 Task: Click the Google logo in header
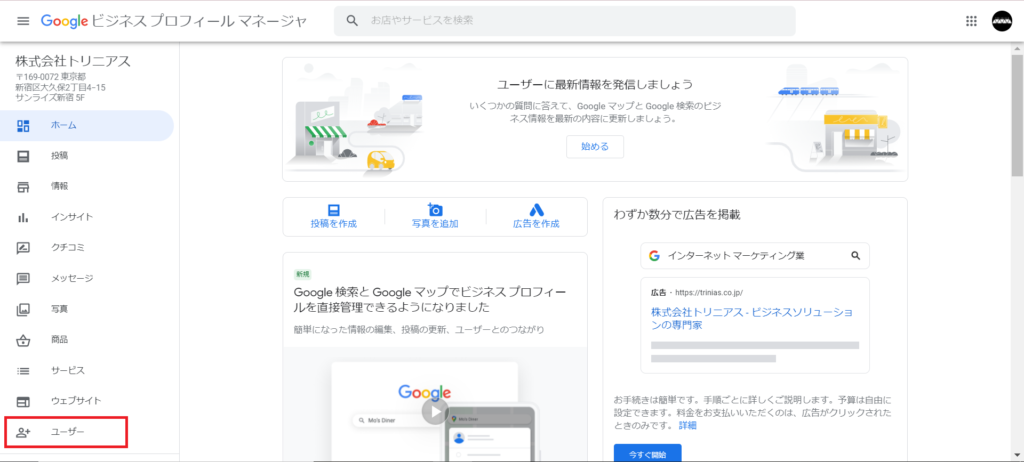click(x=64, y=21)
